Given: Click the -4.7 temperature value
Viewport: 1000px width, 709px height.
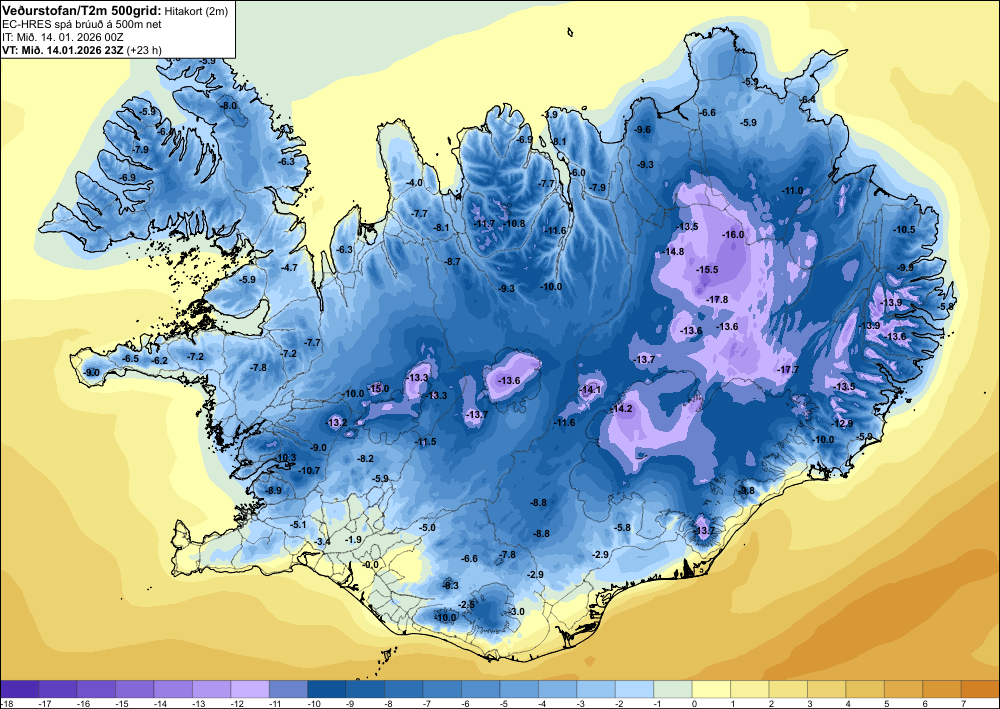Looking at the screenshot, I should [x=289, y=268].
